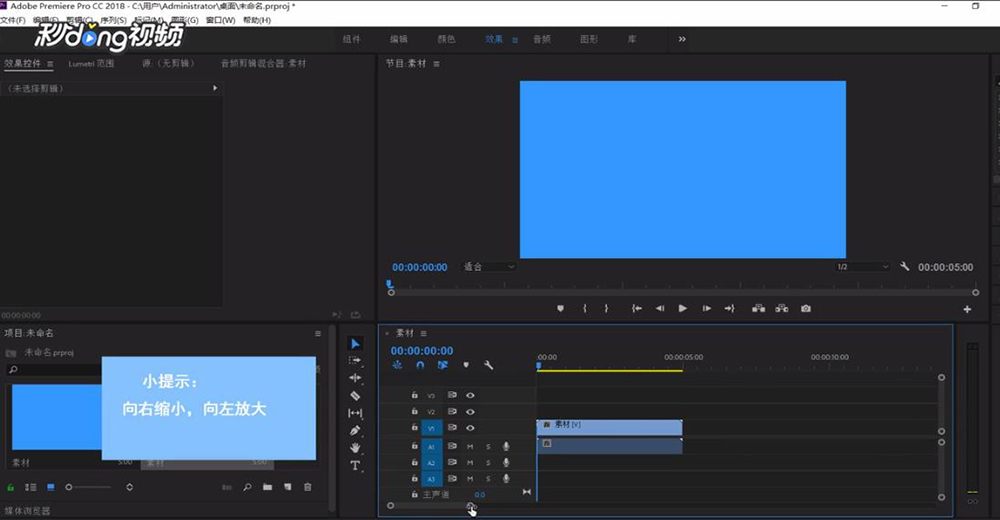Hide track V3 with eye icon
Image resolution: width=1000 pixels, height=520 pixels.
click(470, 395)
